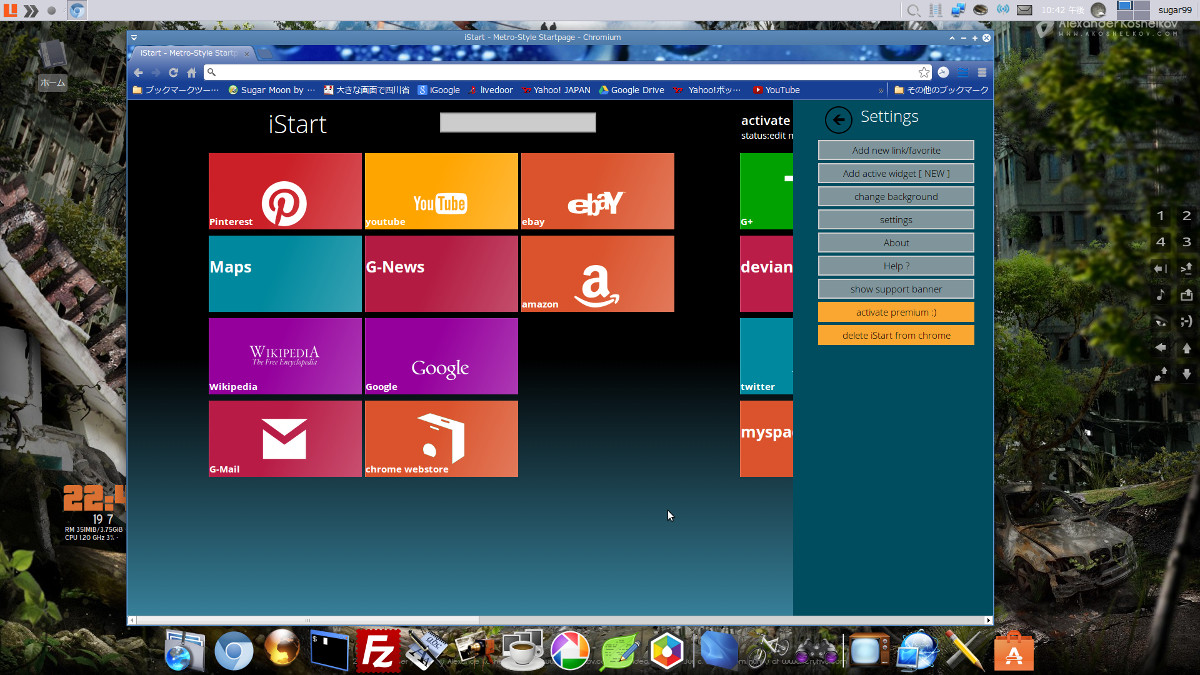Launch FileZilla from the dock
1200x675 pixels.
pos(378,651)
